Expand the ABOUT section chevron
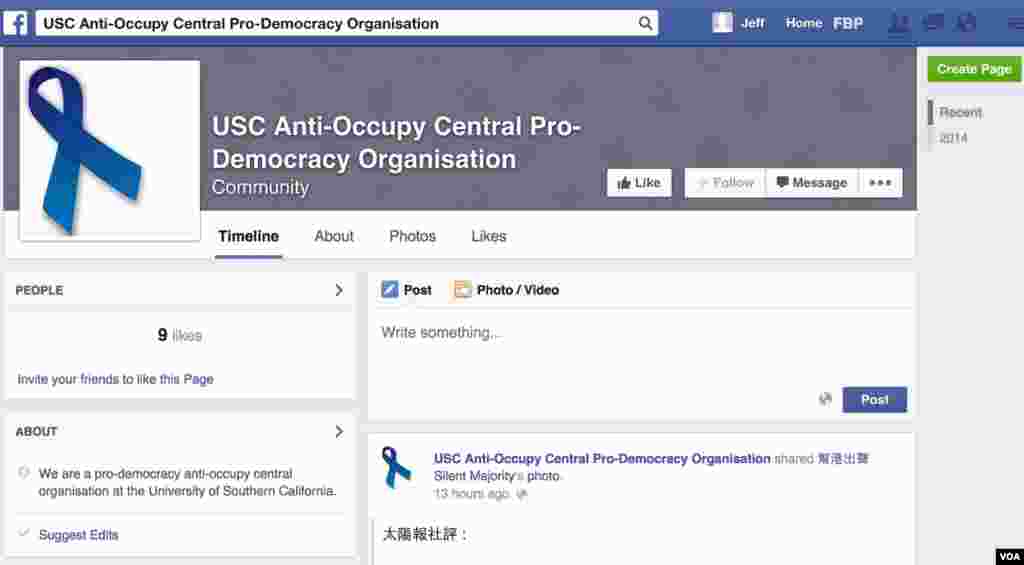This screenshot has width=1024, height=565. (x=339, y=432)
